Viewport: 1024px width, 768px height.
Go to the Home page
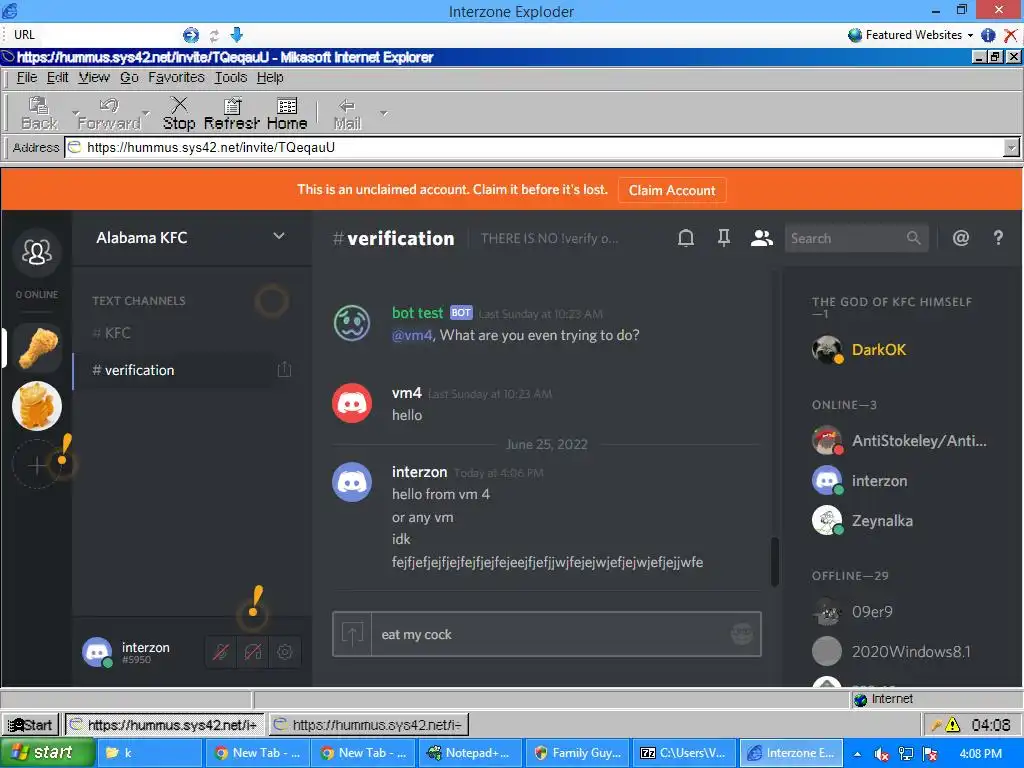click(287, 114)
